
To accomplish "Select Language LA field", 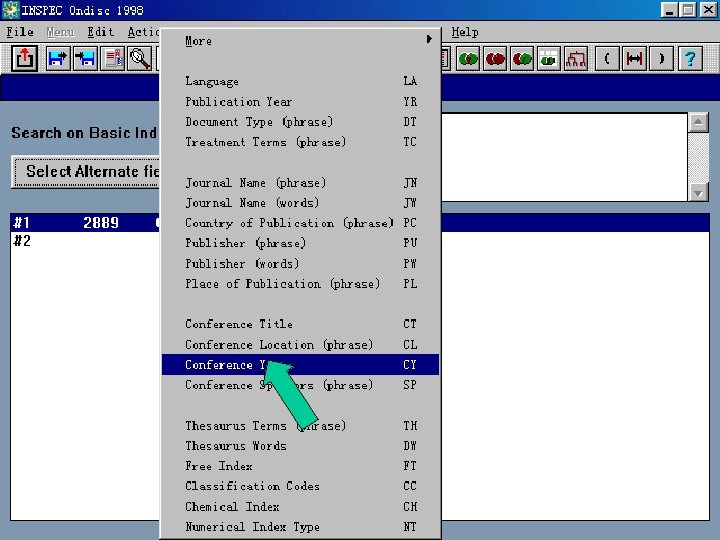I will (300, 81).
